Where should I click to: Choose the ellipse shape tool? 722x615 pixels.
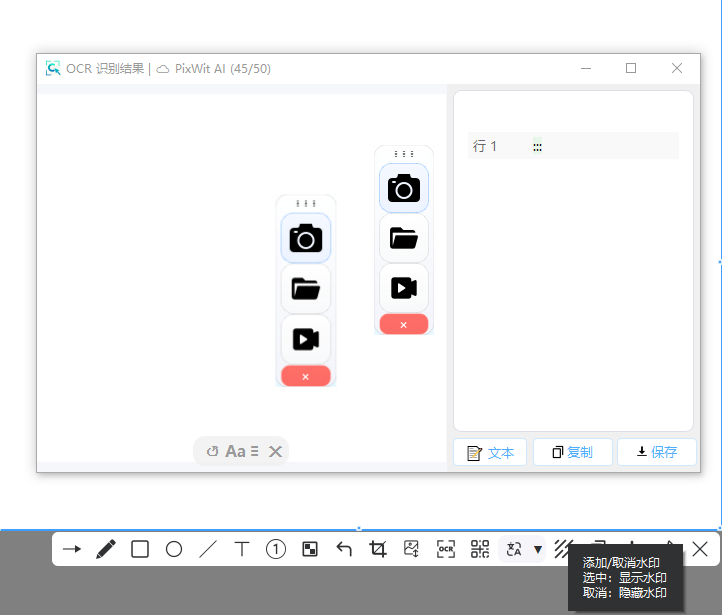tap(174, 549)
